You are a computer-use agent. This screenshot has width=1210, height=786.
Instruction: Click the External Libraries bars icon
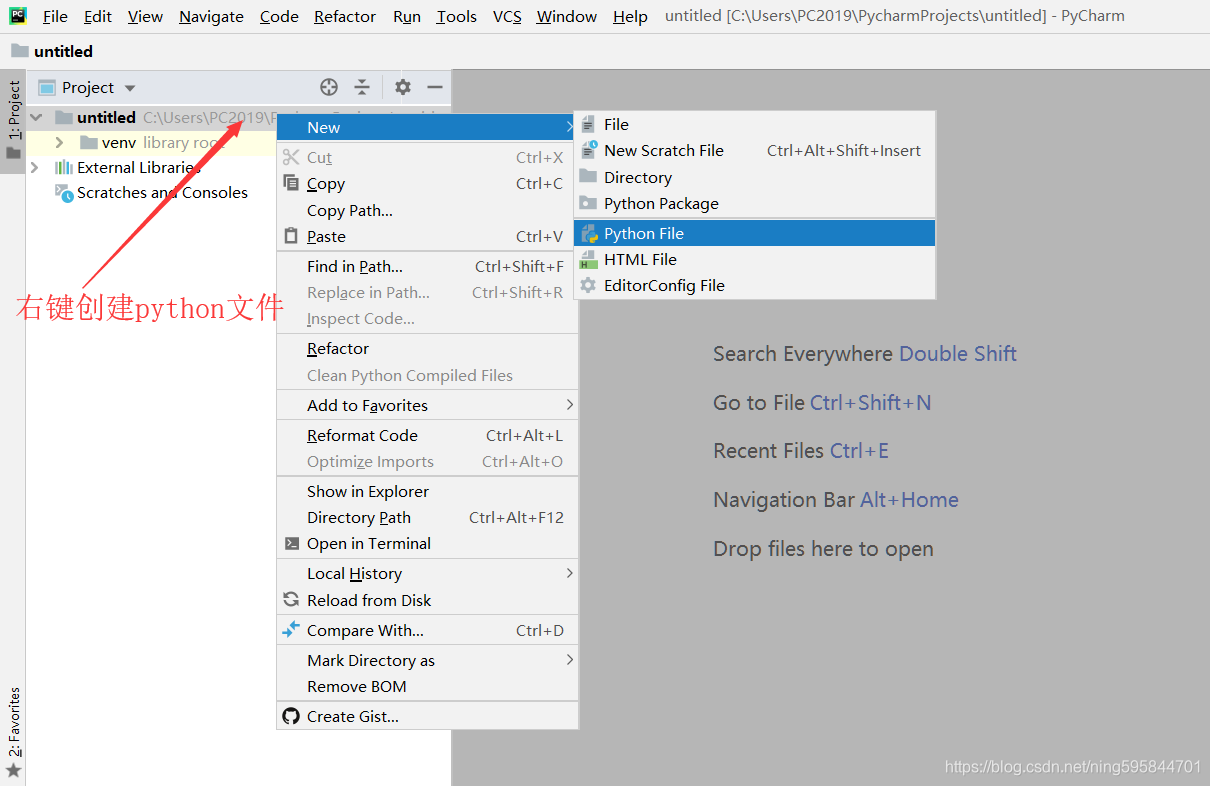[64, 167]
